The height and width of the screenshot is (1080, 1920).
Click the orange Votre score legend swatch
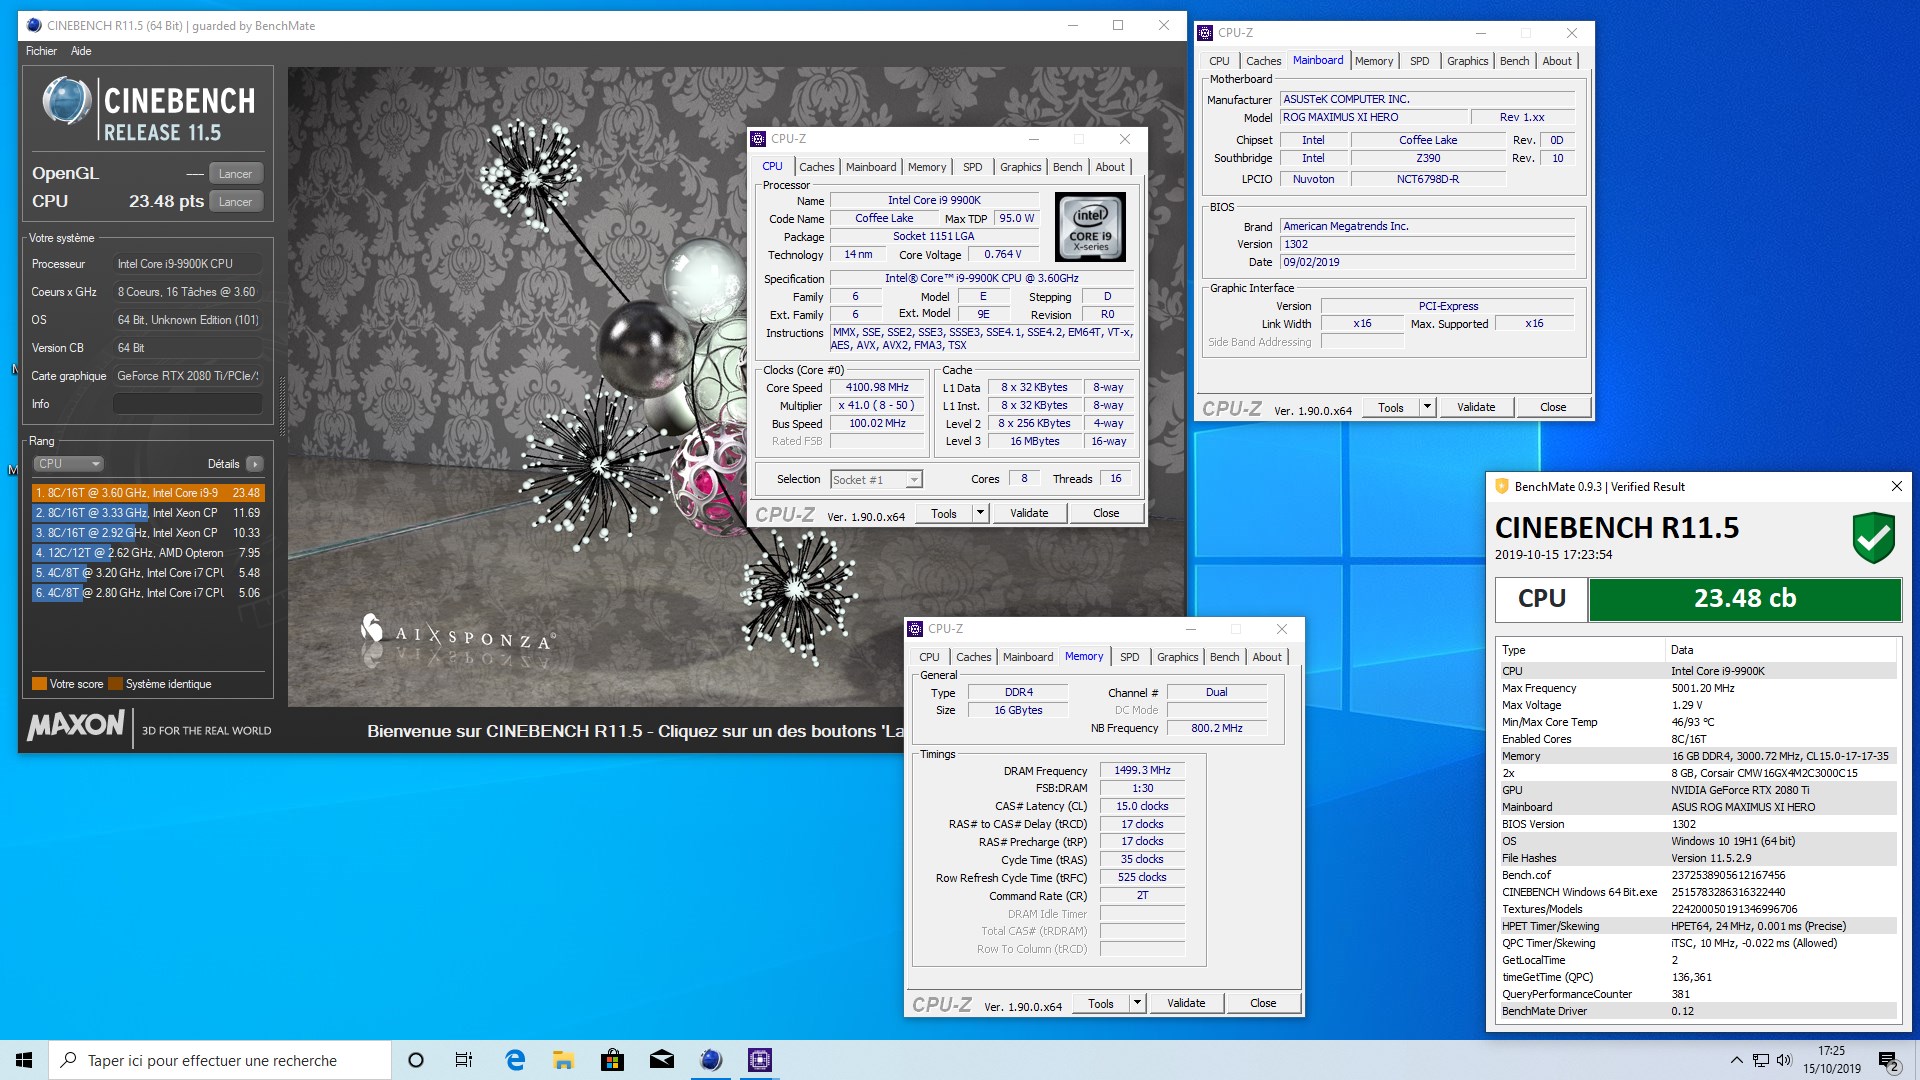(x=39, y=684)
